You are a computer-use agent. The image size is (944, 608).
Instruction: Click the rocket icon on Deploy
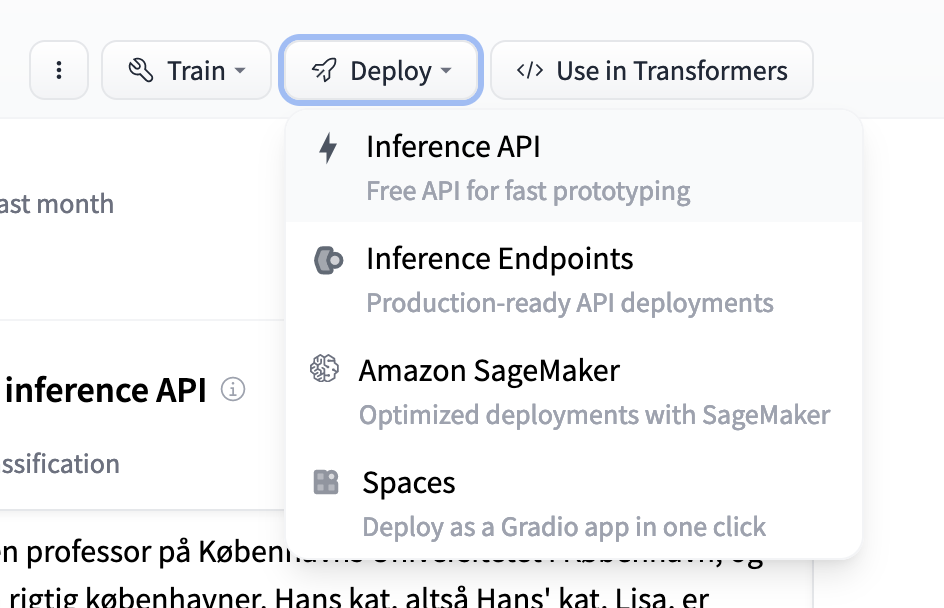click(x=323, y=71)
